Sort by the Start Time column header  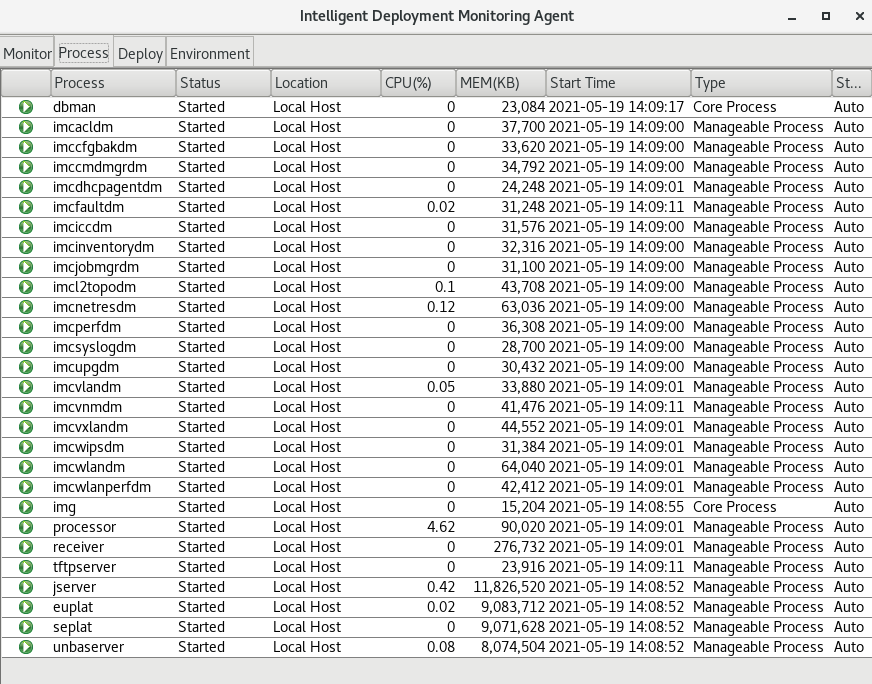[x=618, y=83]
